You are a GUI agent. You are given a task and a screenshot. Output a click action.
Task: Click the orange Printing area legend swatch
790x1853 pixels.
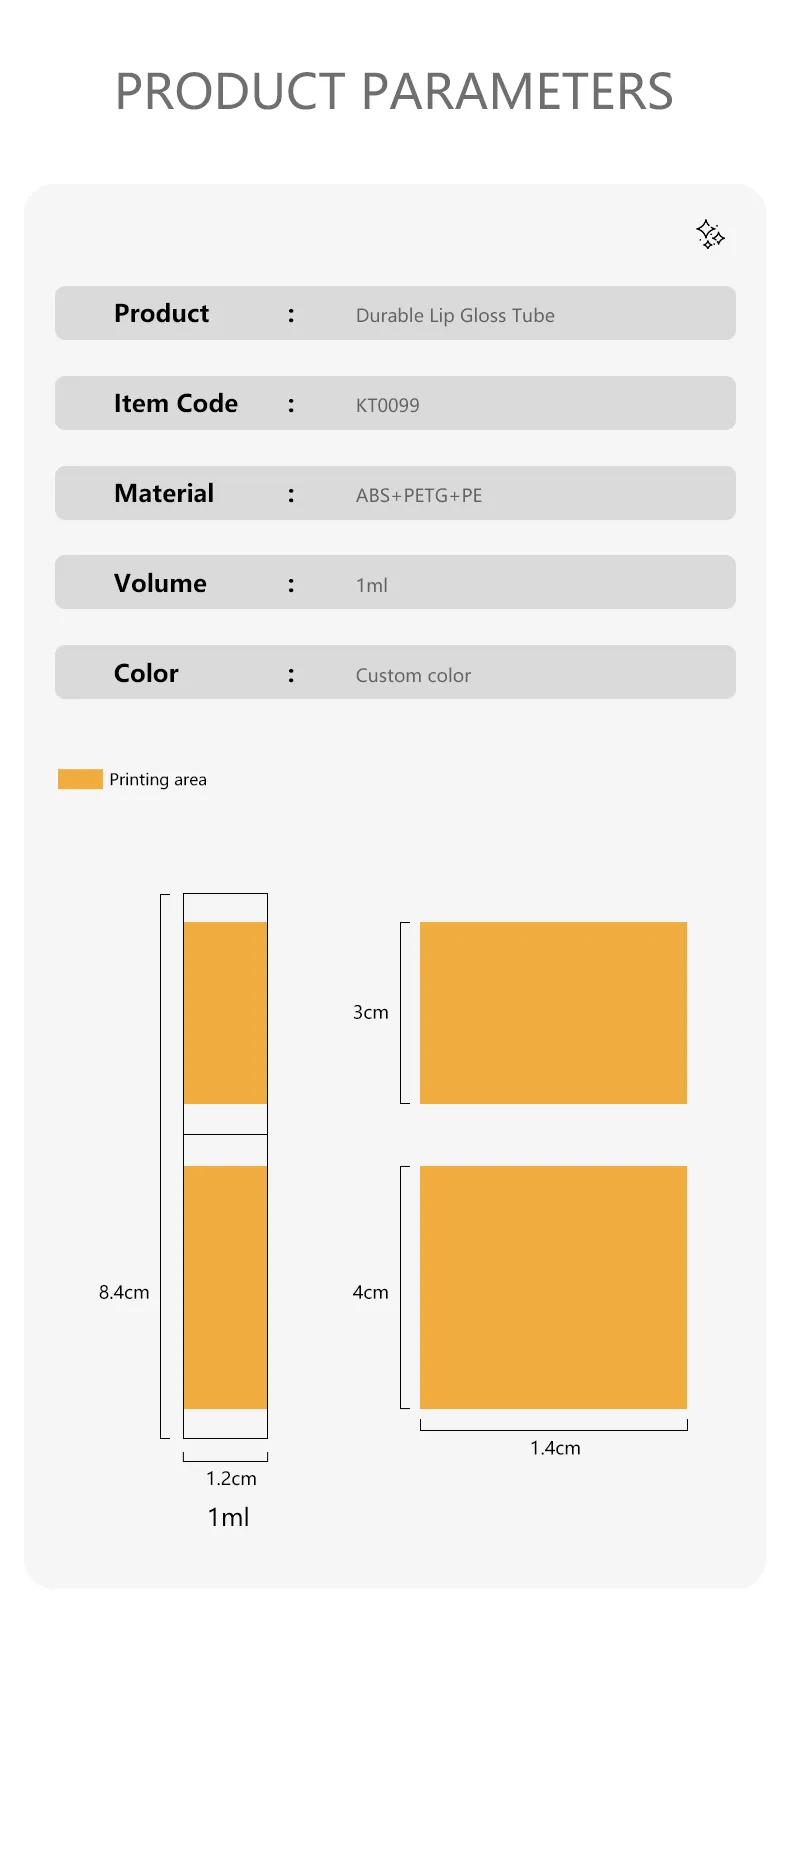click(x=80, y=779)
